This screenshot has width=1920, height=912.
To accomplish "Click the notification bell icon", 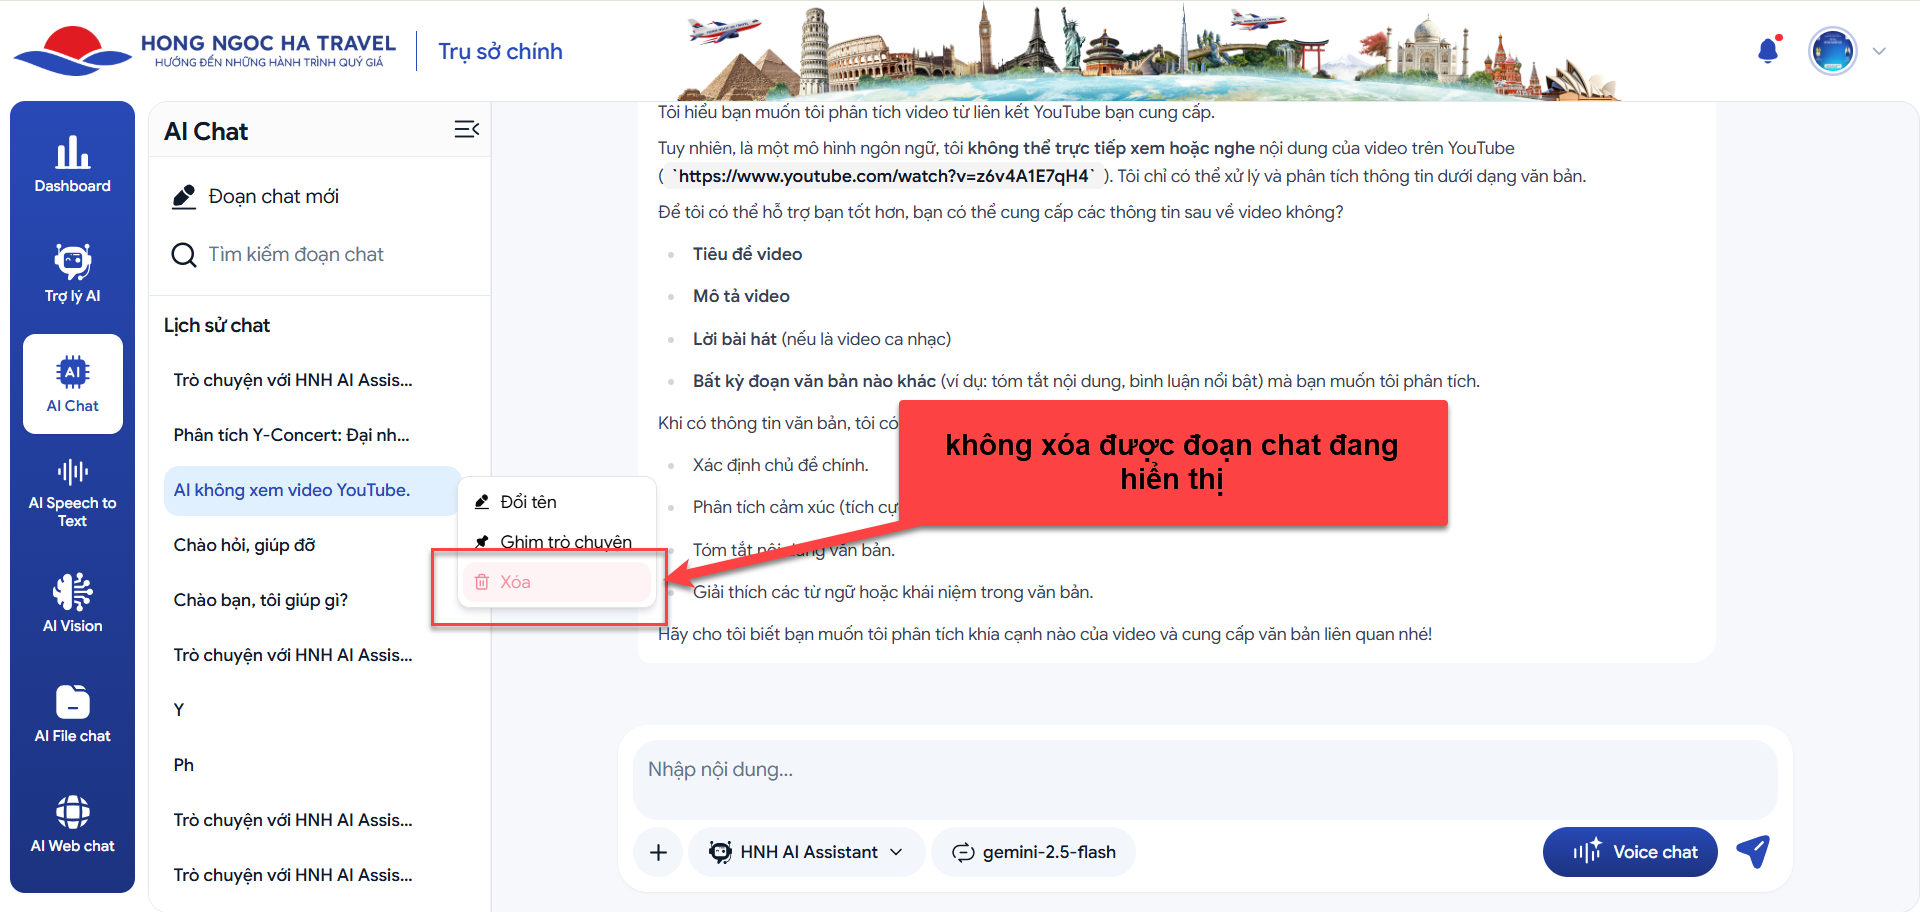I will tap(1768, 51).
